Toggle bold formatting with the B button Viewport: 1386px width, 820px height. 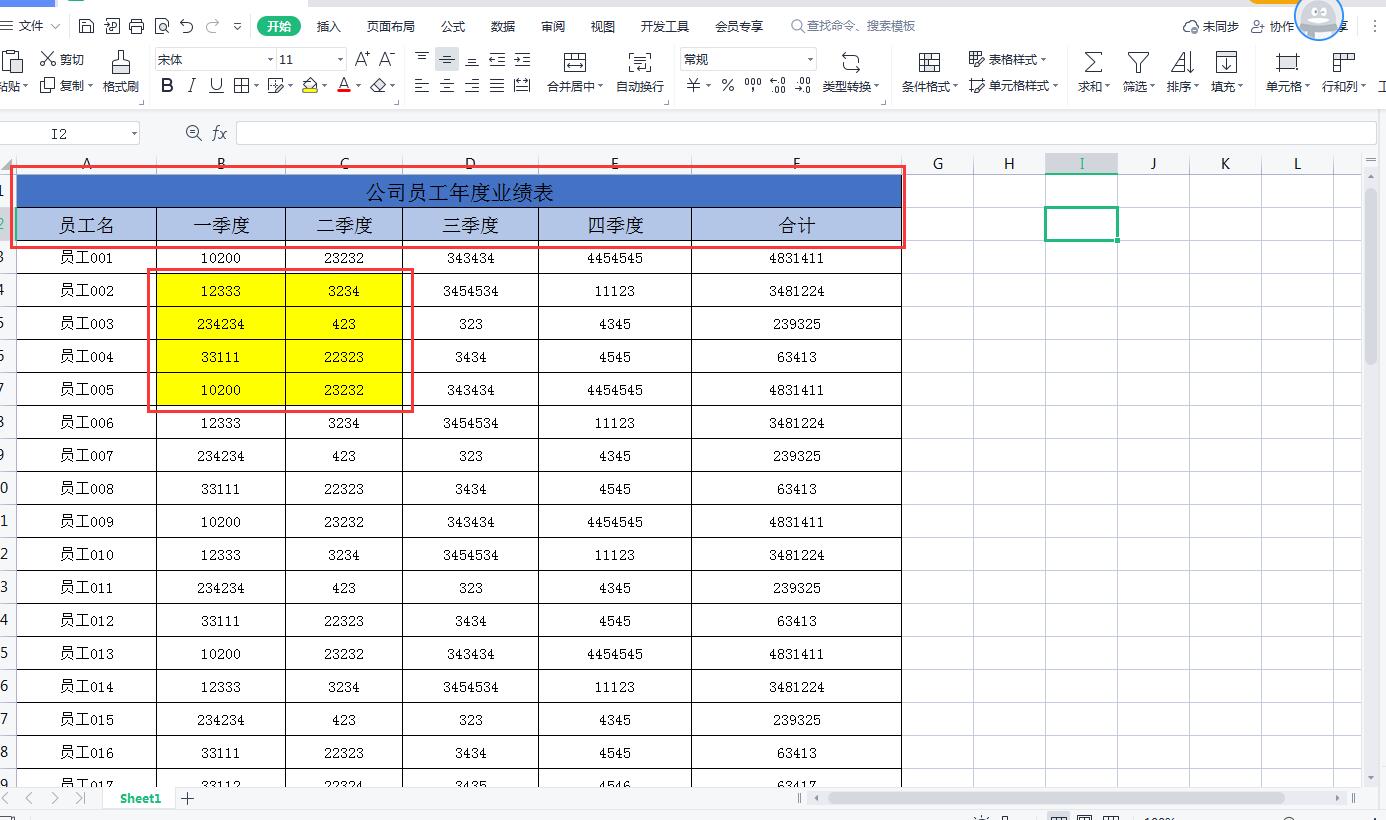(167, 86)
